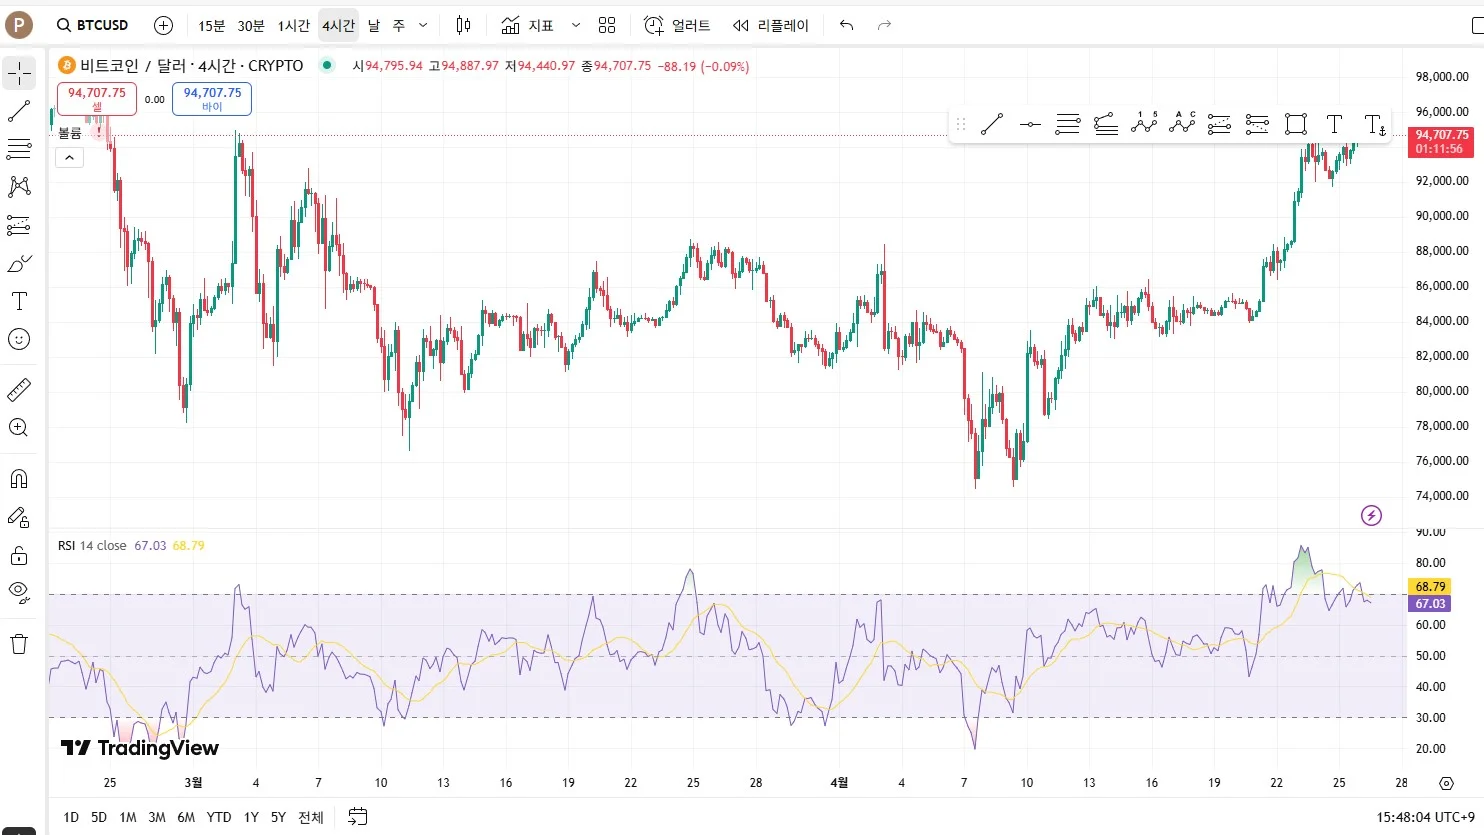Image resolution: width=1484 pixels, height=835 pixels.
Task: Activate the magnet snap mode
Action: [19, 479]
